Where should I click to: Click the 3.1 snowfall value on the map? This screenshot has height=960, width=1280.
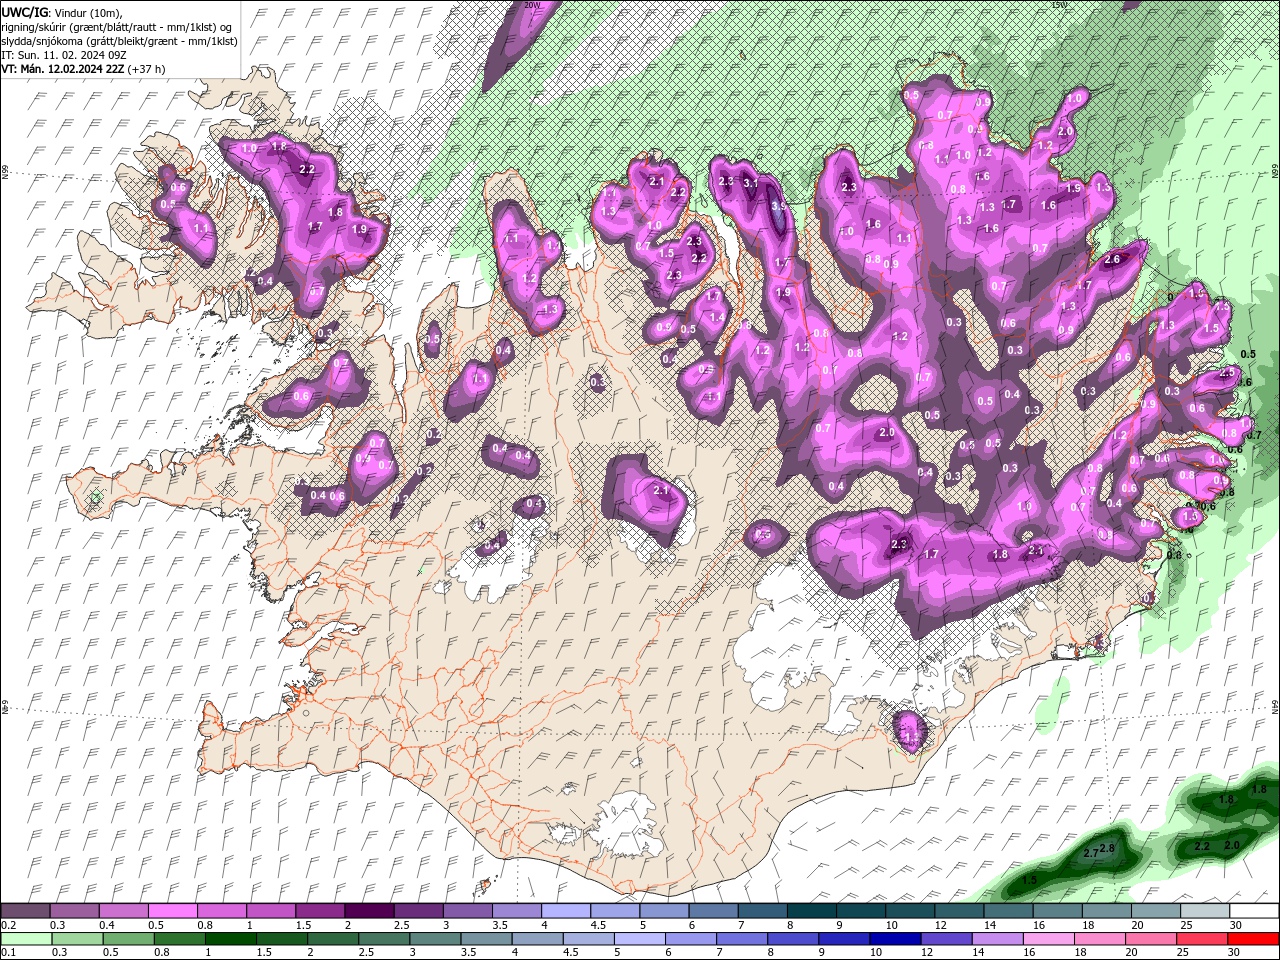[751, 183]
